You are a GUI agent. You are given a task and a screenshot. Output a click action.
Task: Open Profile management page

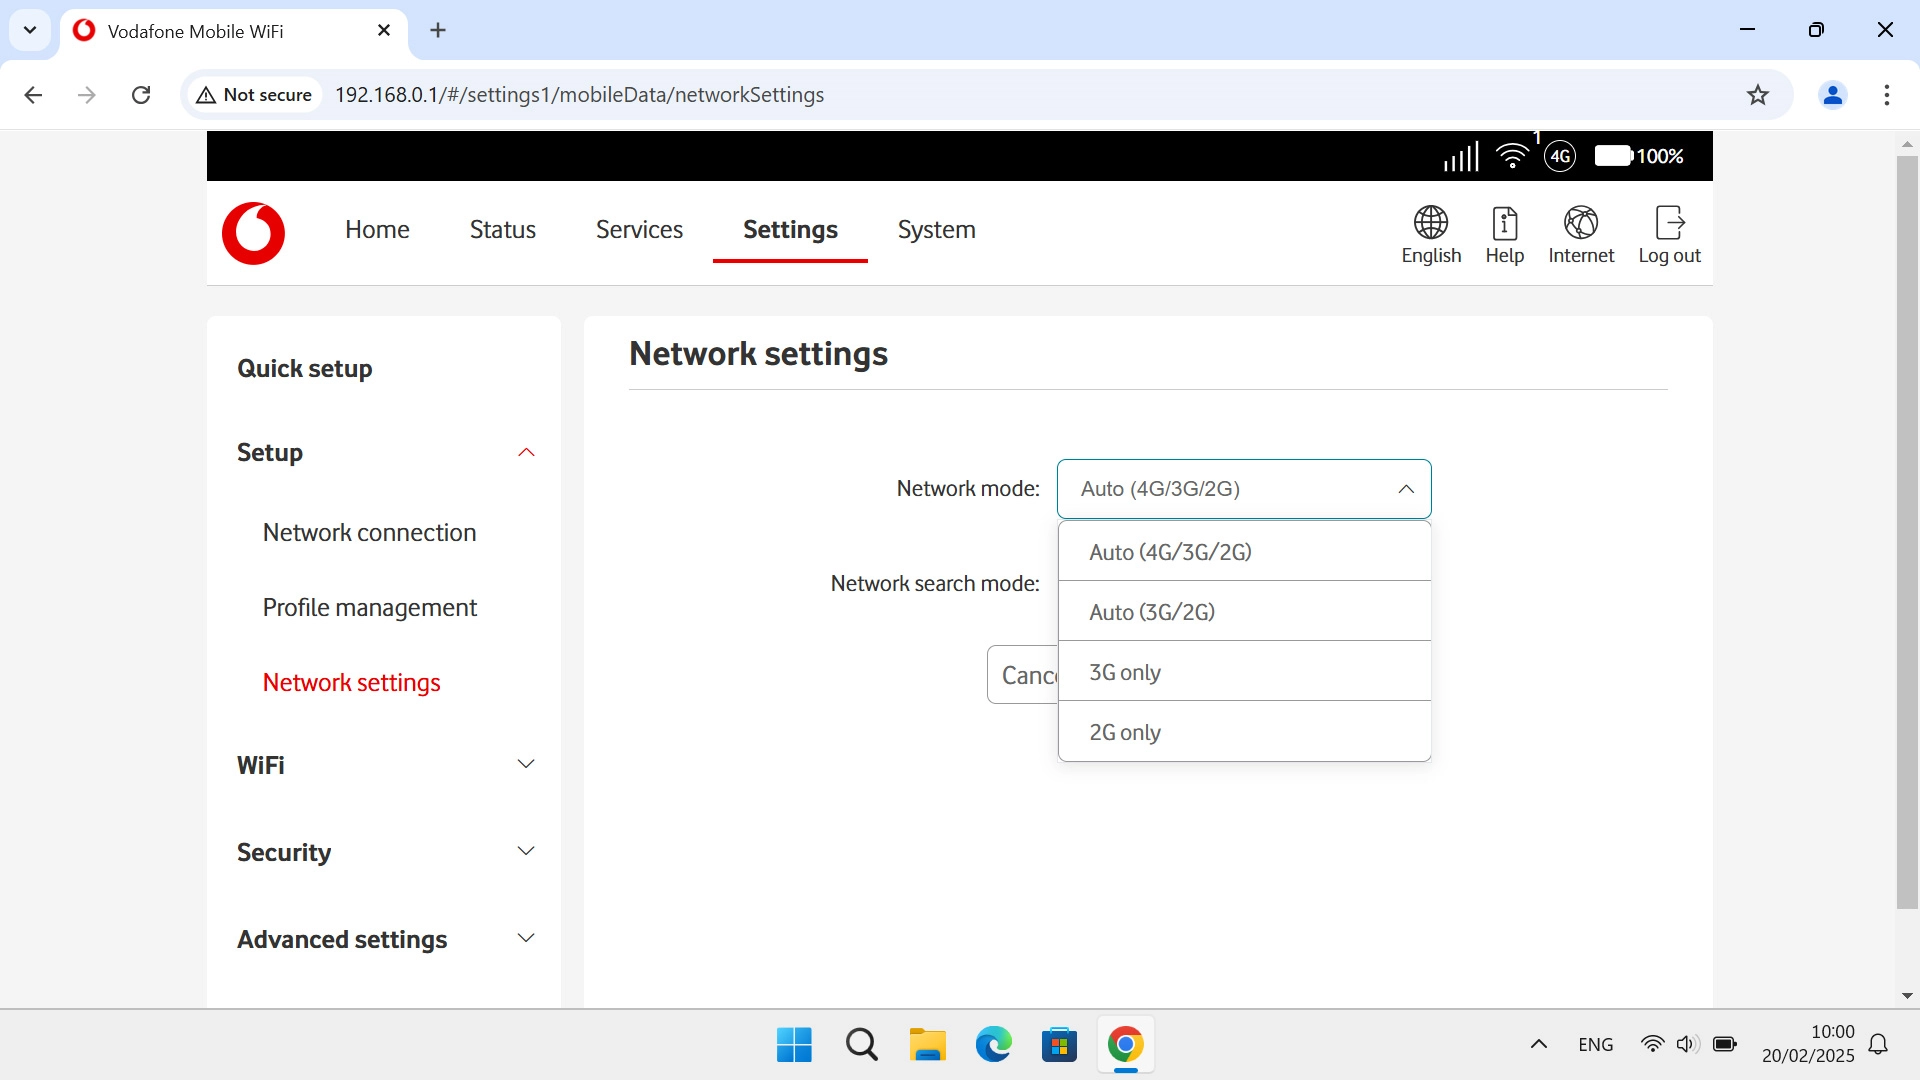pos(369,608)
